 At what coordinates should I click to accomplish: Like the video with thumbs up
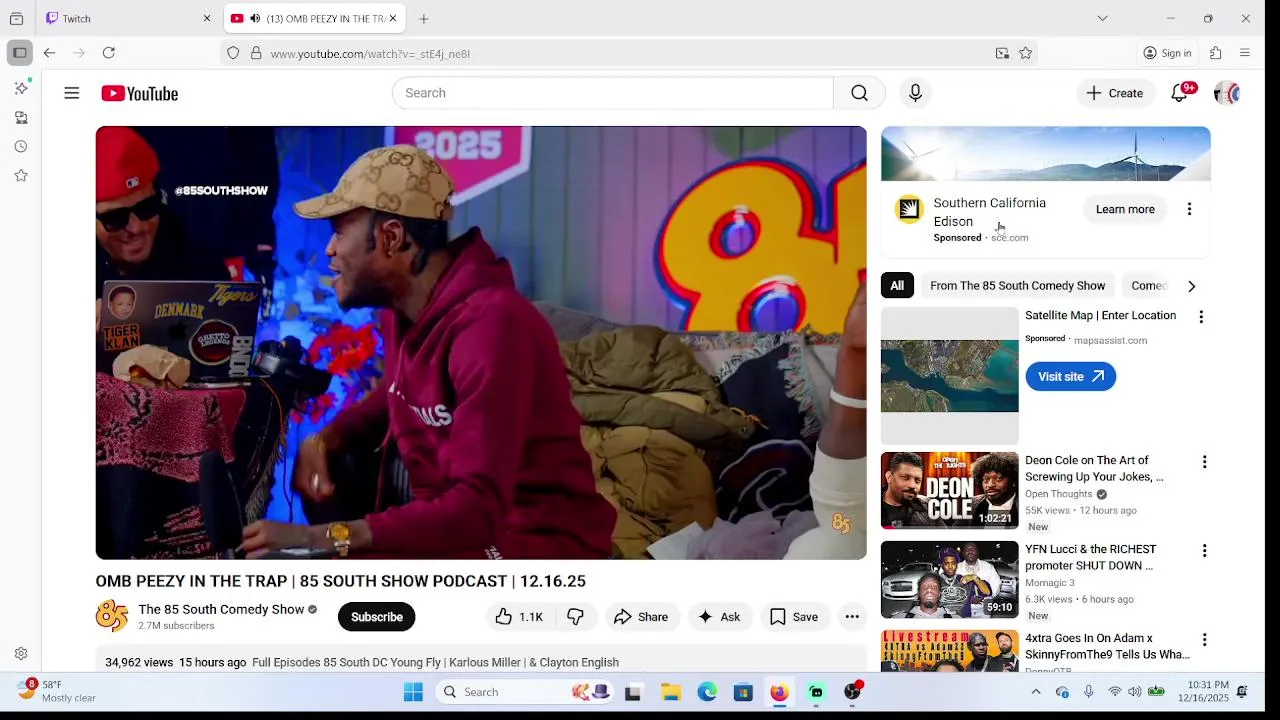pyautogui.click(x=519, y=617)
